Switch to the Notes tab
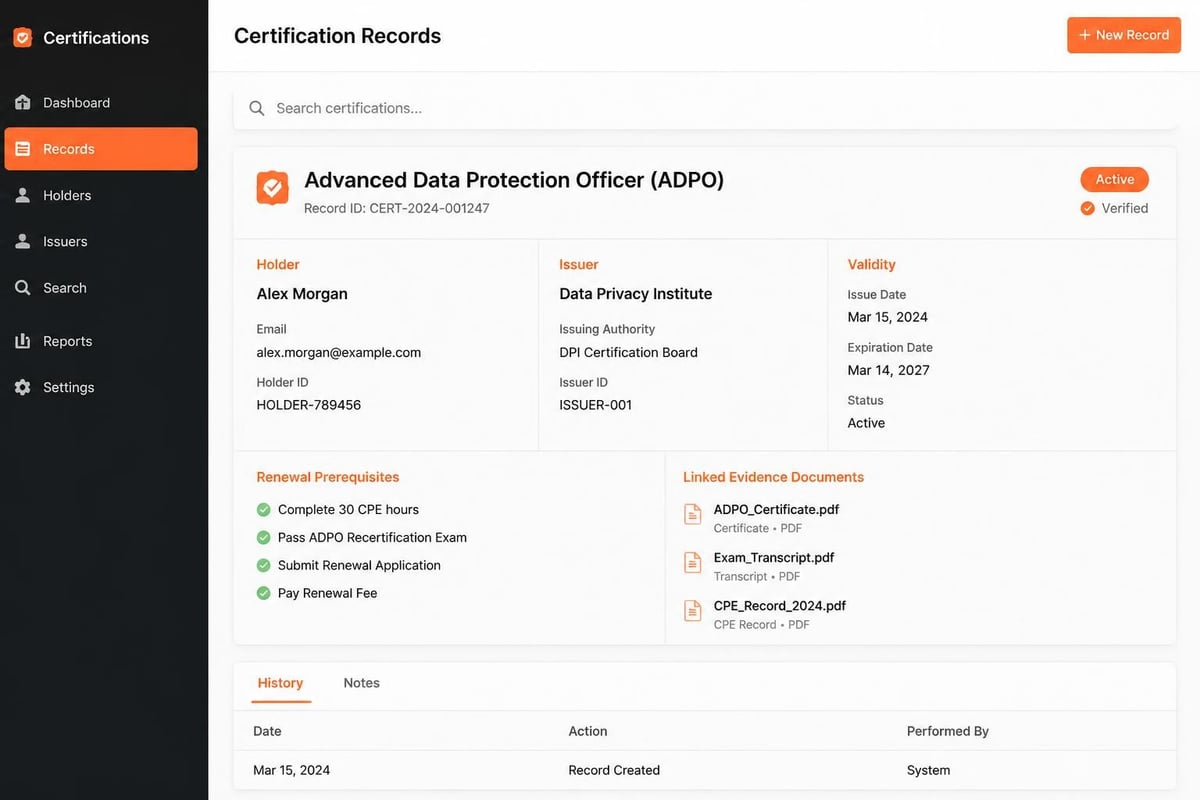Image resolution: width=1200 pixels, height=800 pixels. coord(361,683)
